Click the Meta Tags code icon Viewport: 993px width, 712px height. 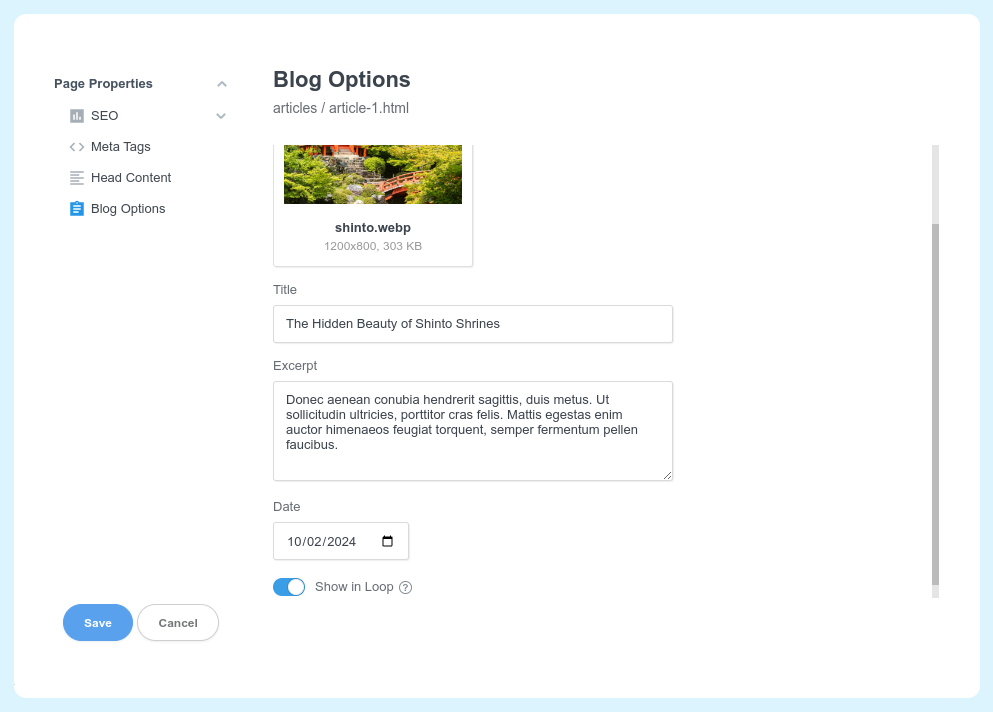click(x=76, y=146)
